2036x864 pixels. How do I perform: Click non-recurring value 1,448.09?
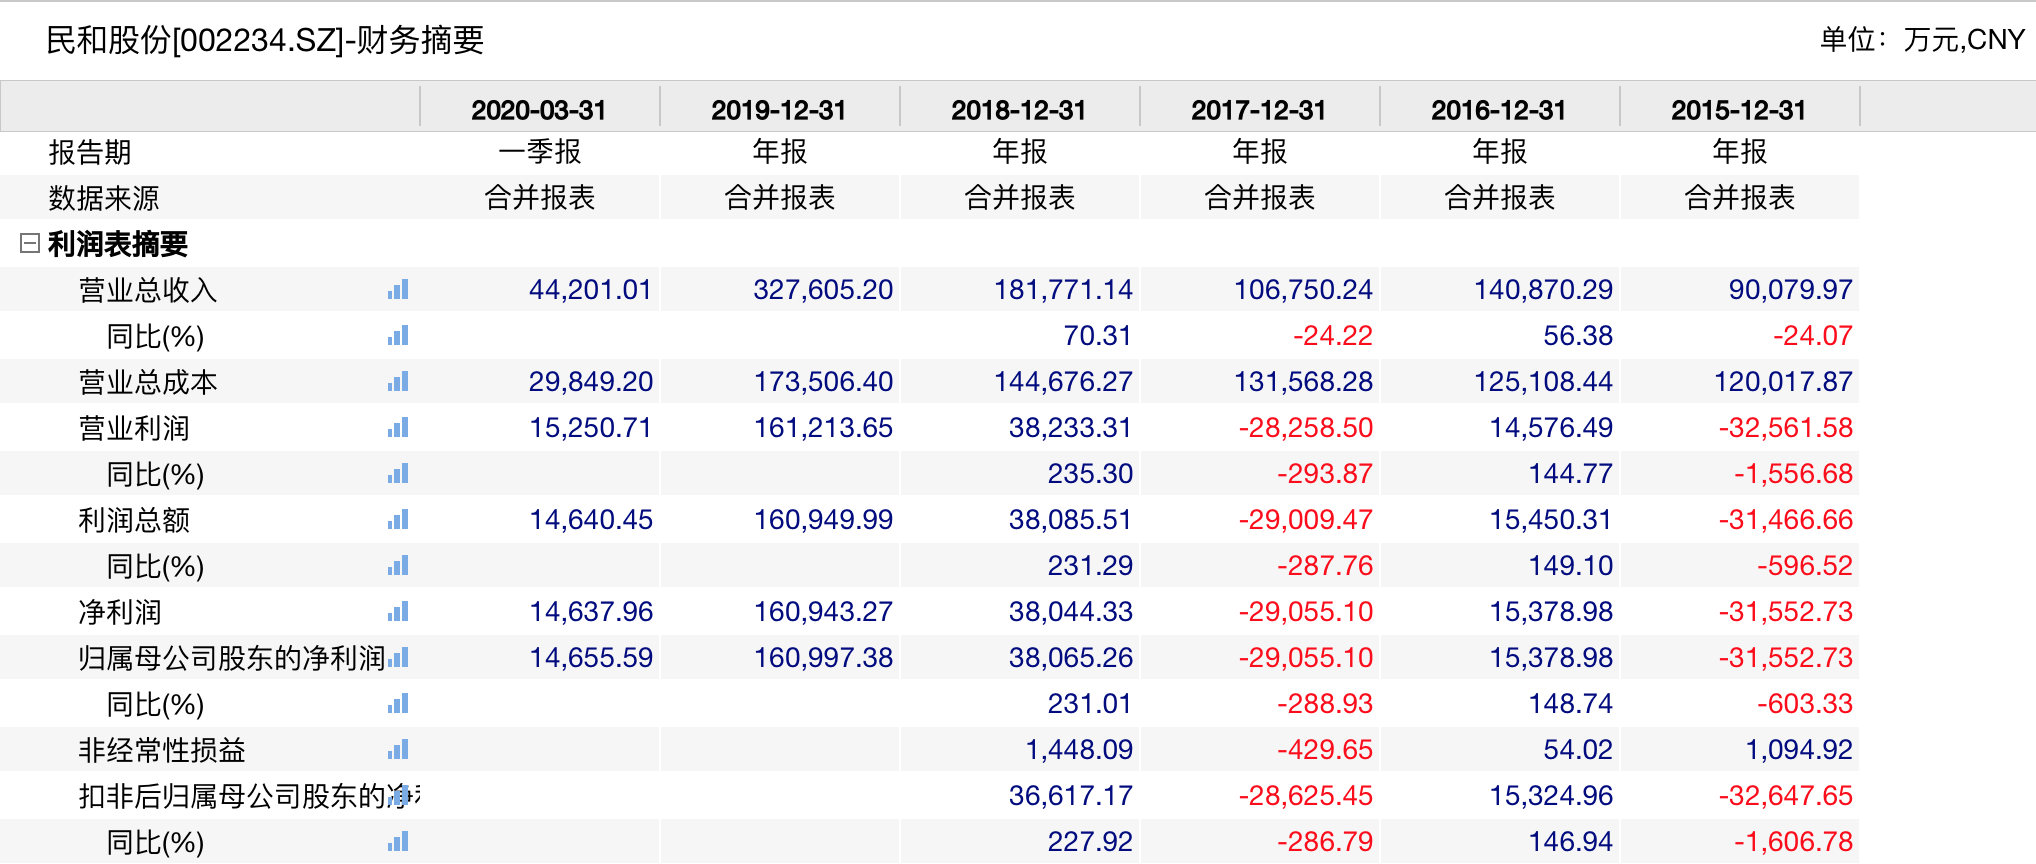click(x=1079, y=750)
